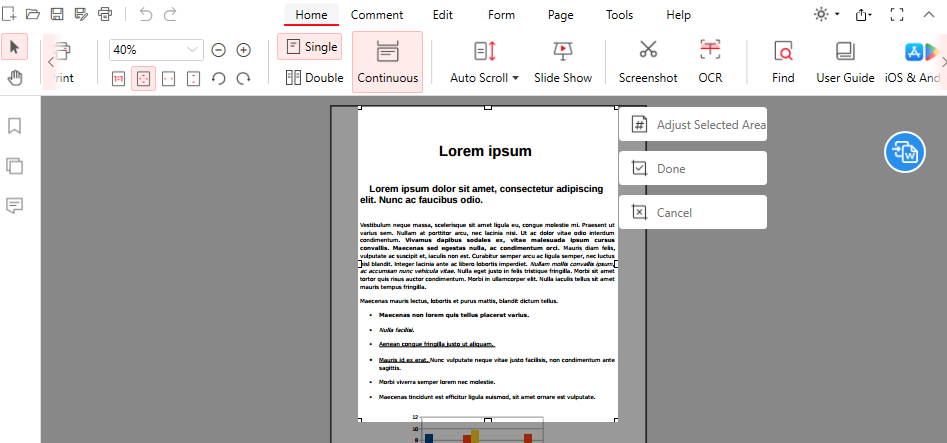Click the fit width zoom icon
Image resolution: width=947 pixels, height=443 pixels.
coord(169,79)
